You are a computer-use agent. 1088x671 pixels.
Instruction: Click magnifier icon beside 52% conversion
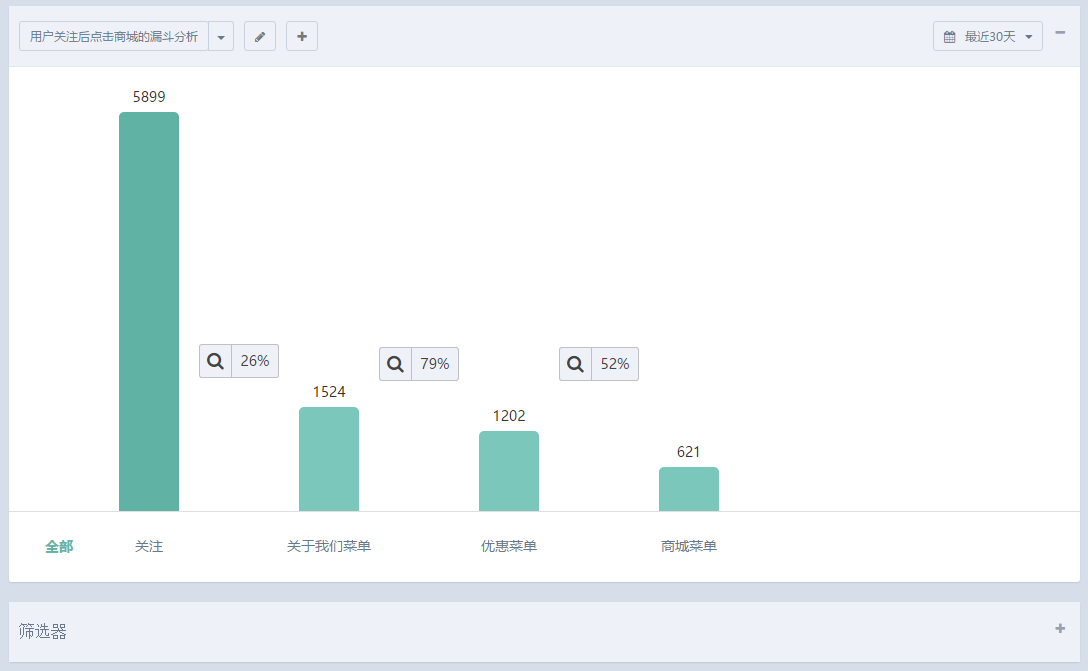coord(575,364)
